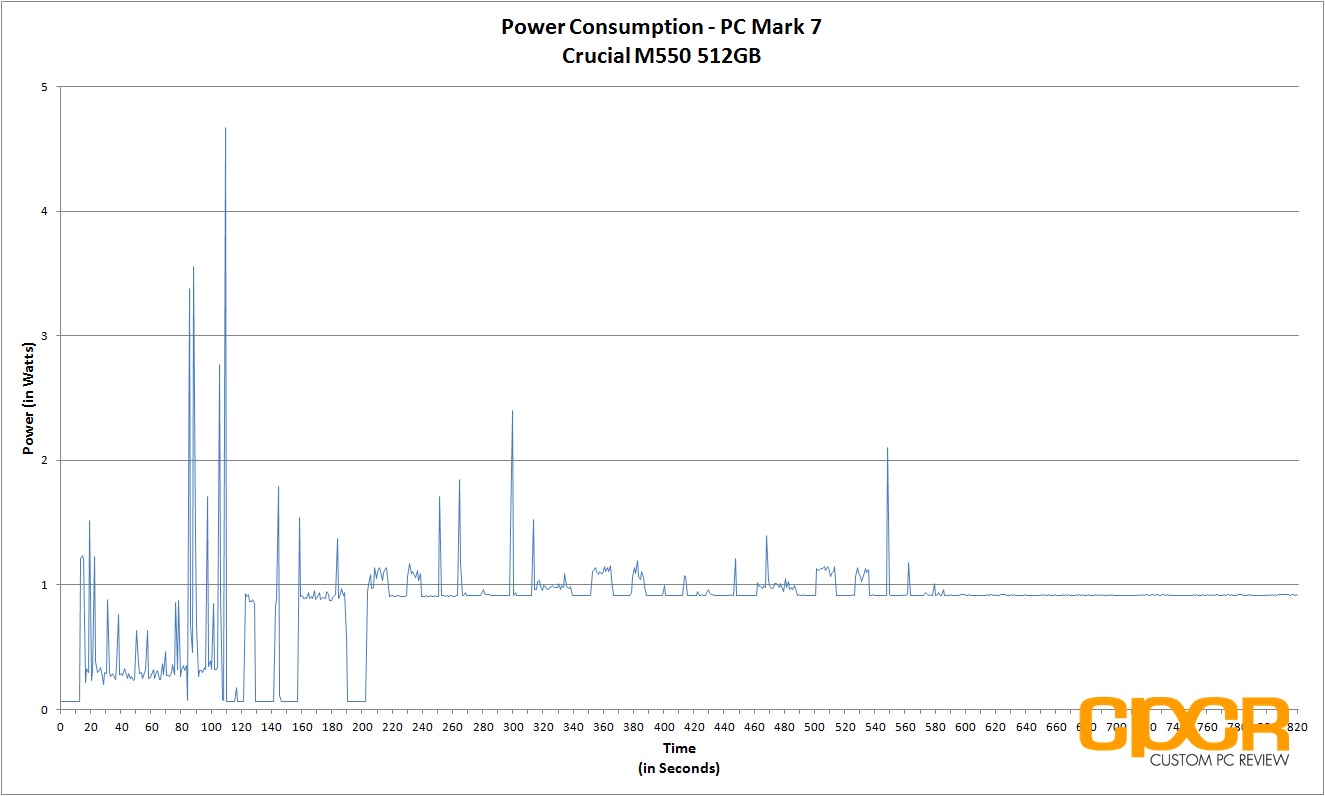Click the '(in Seconds)' axis caption
Screen dimensions: 1325x796
click(679, 768)
